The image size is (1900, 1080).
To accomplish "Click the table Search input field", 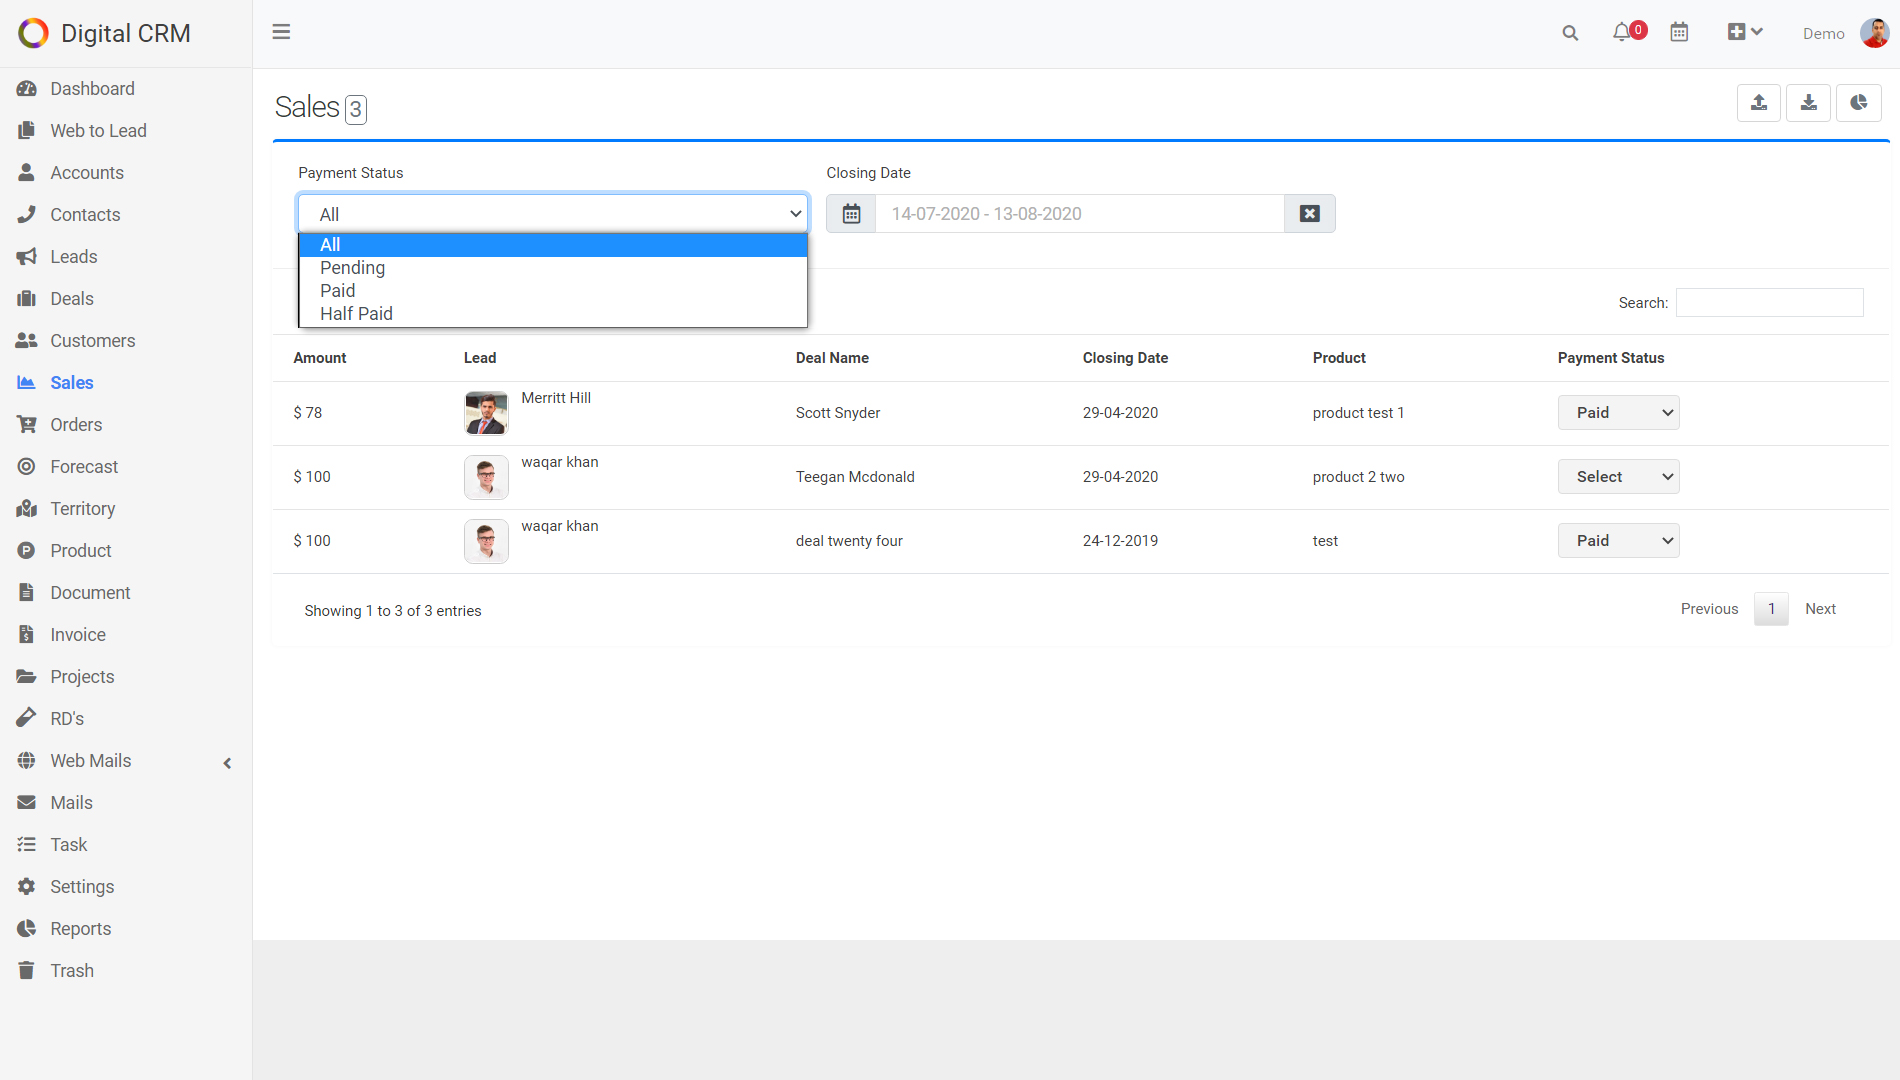I will (1769, 303).
